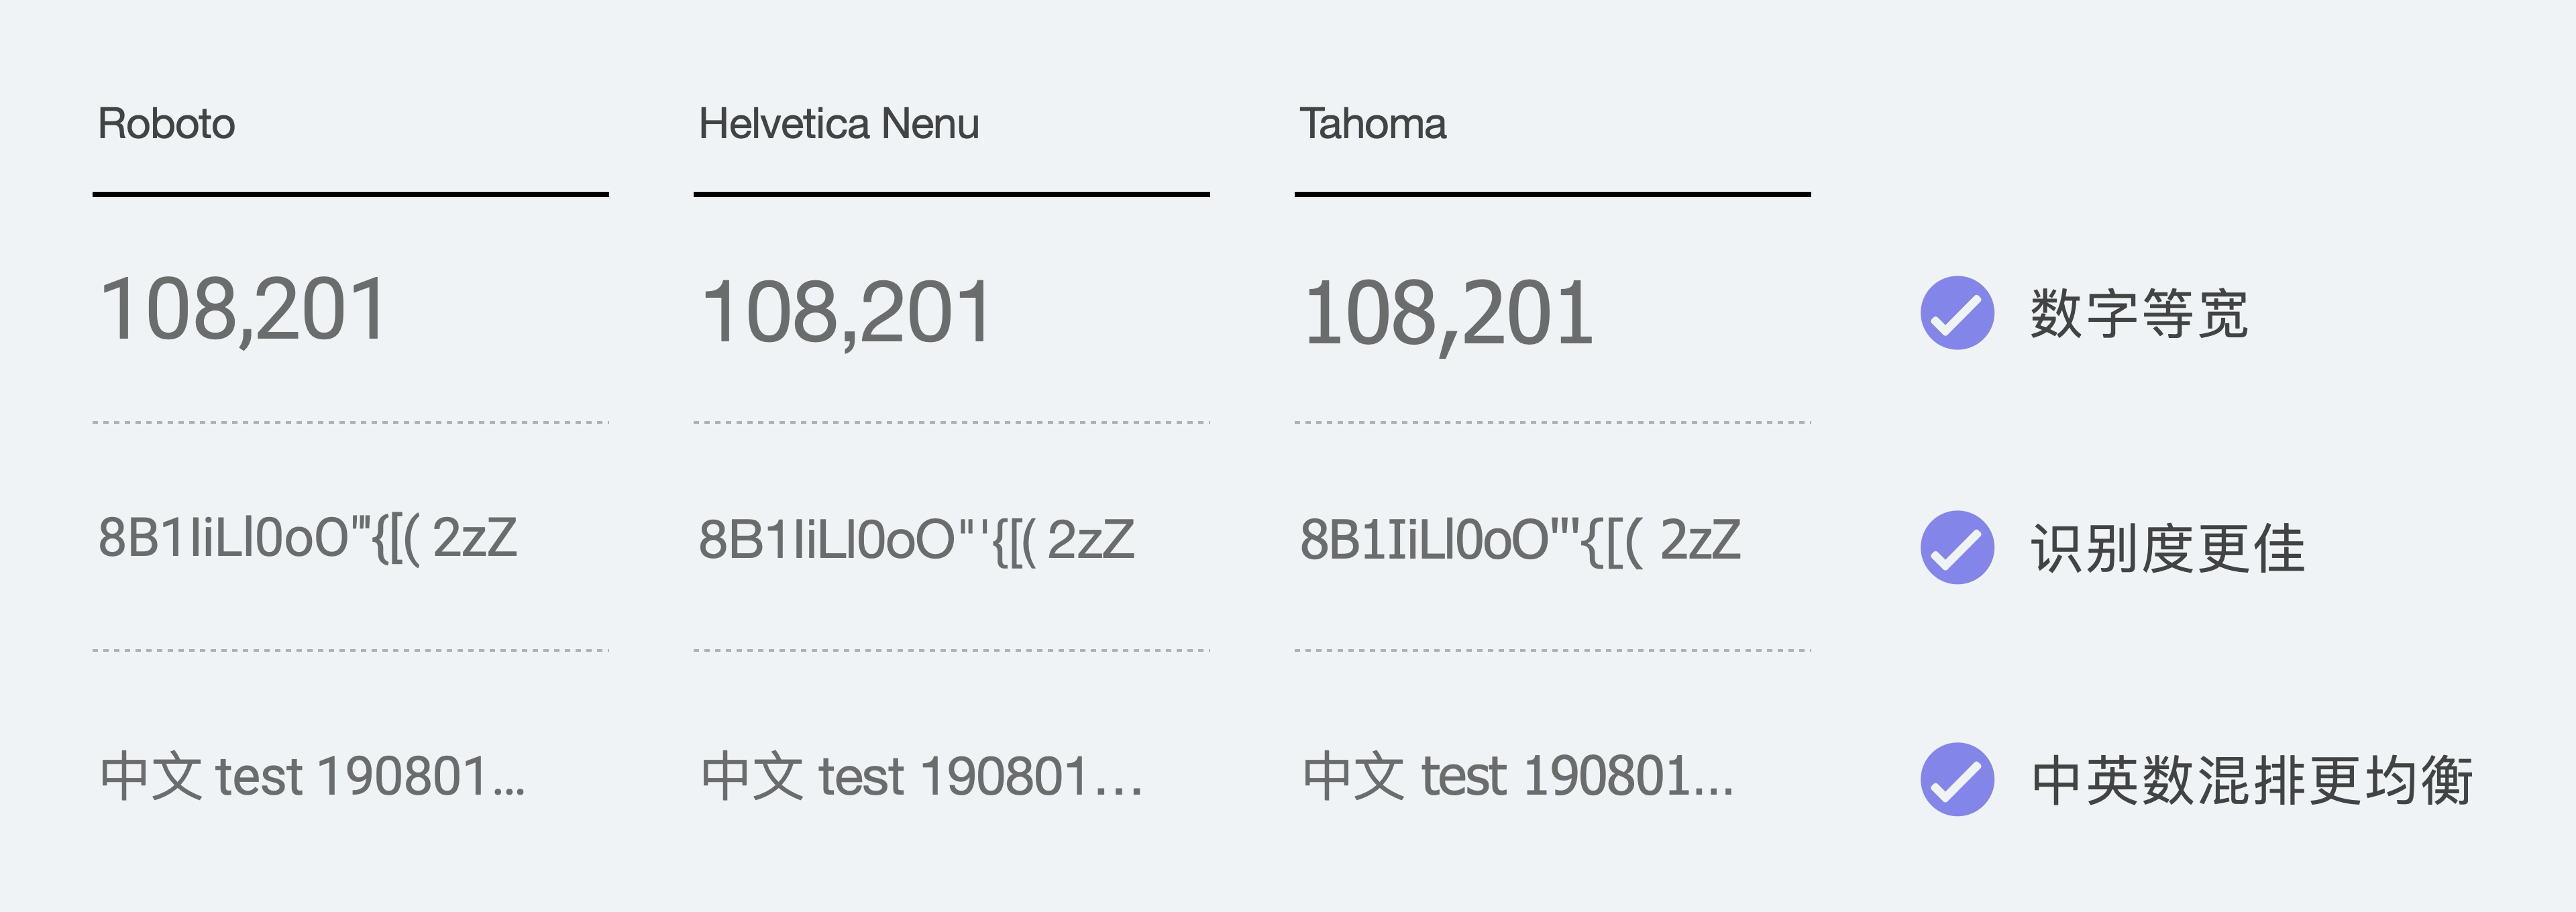Select the Helvetica Nenu column heading
Viewport: 2576px width, 912px height.
click(x=838, y=124)
